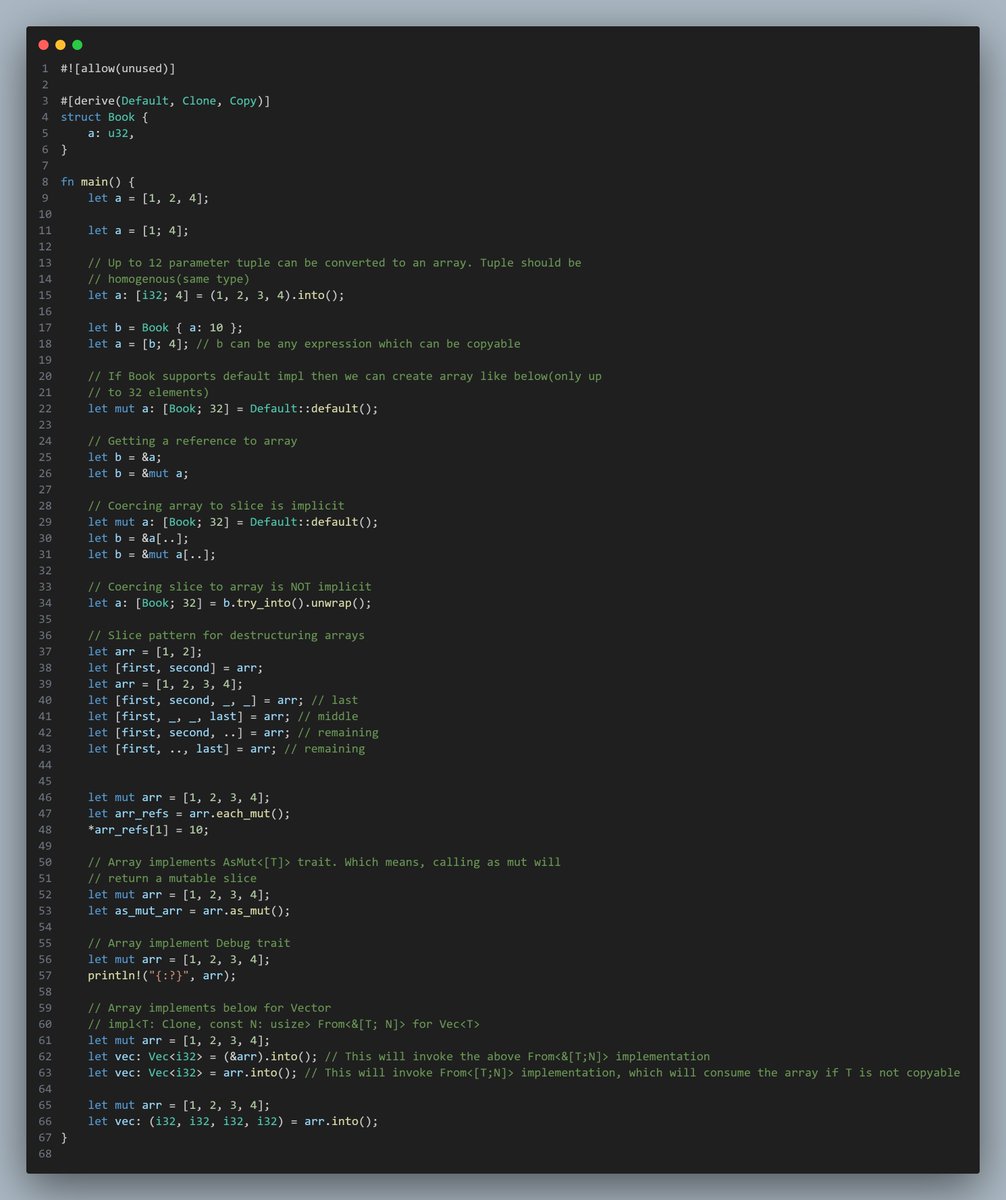The height and width of the screenshot is (1200, 1006).
Task: Click the 'let b = &mut a;' line
Action: [138, 473]
